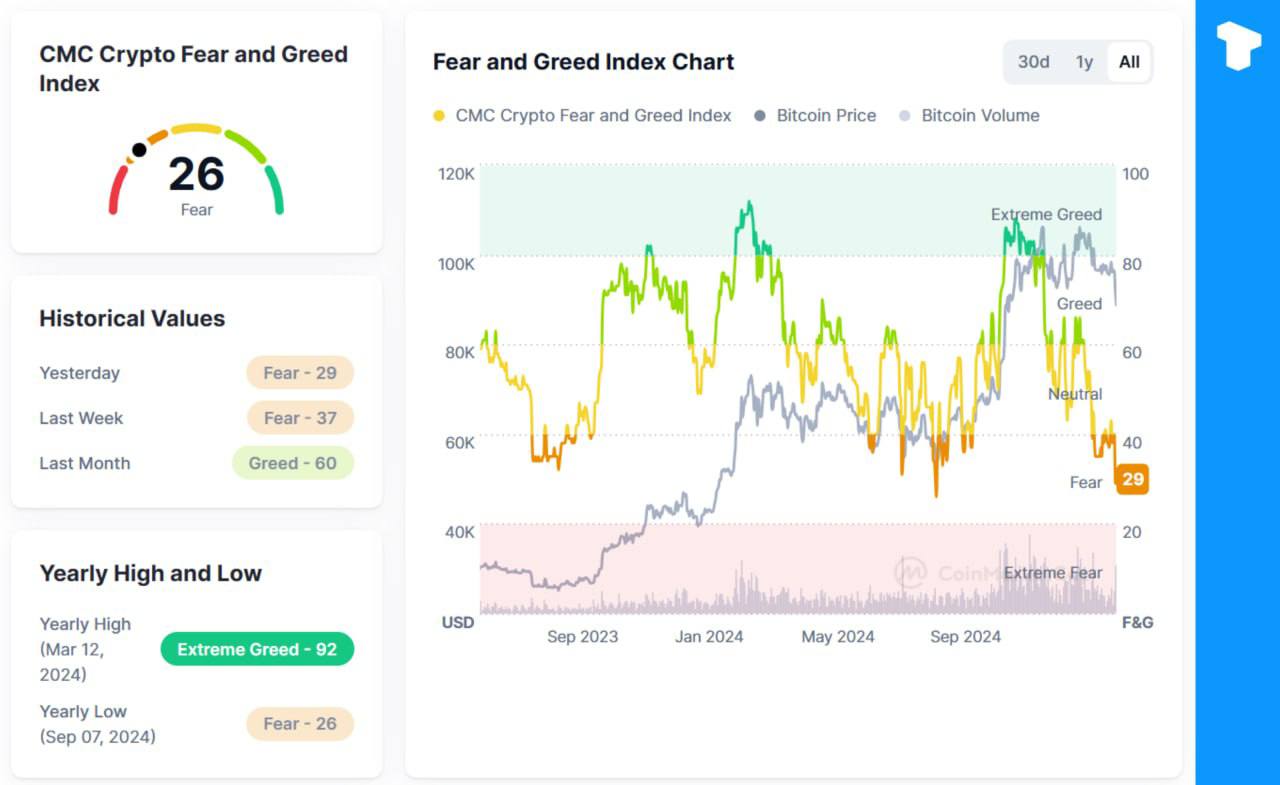
Task: Click the Extreme Greed - 92 yearly high badge
Action: pyautogui.click(x=257, y=650)
